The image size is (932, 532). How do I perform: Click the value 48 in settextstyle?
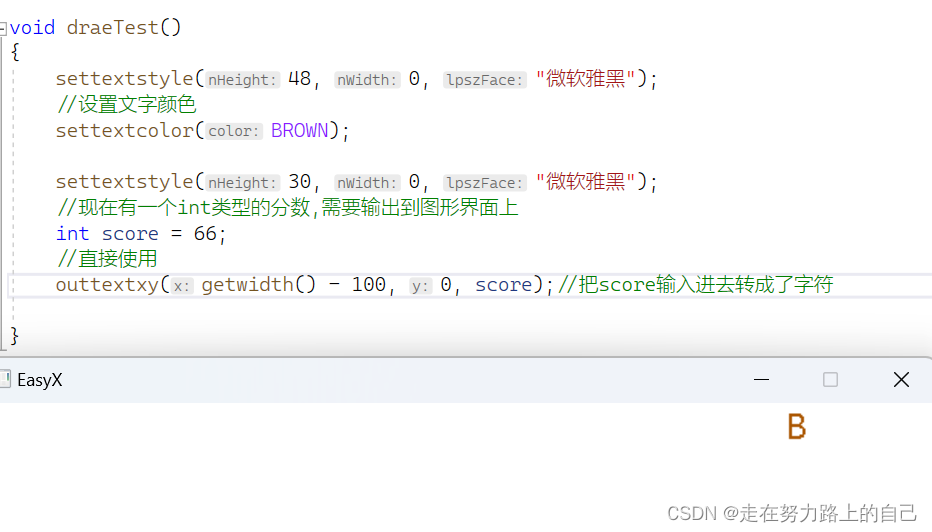300,78
